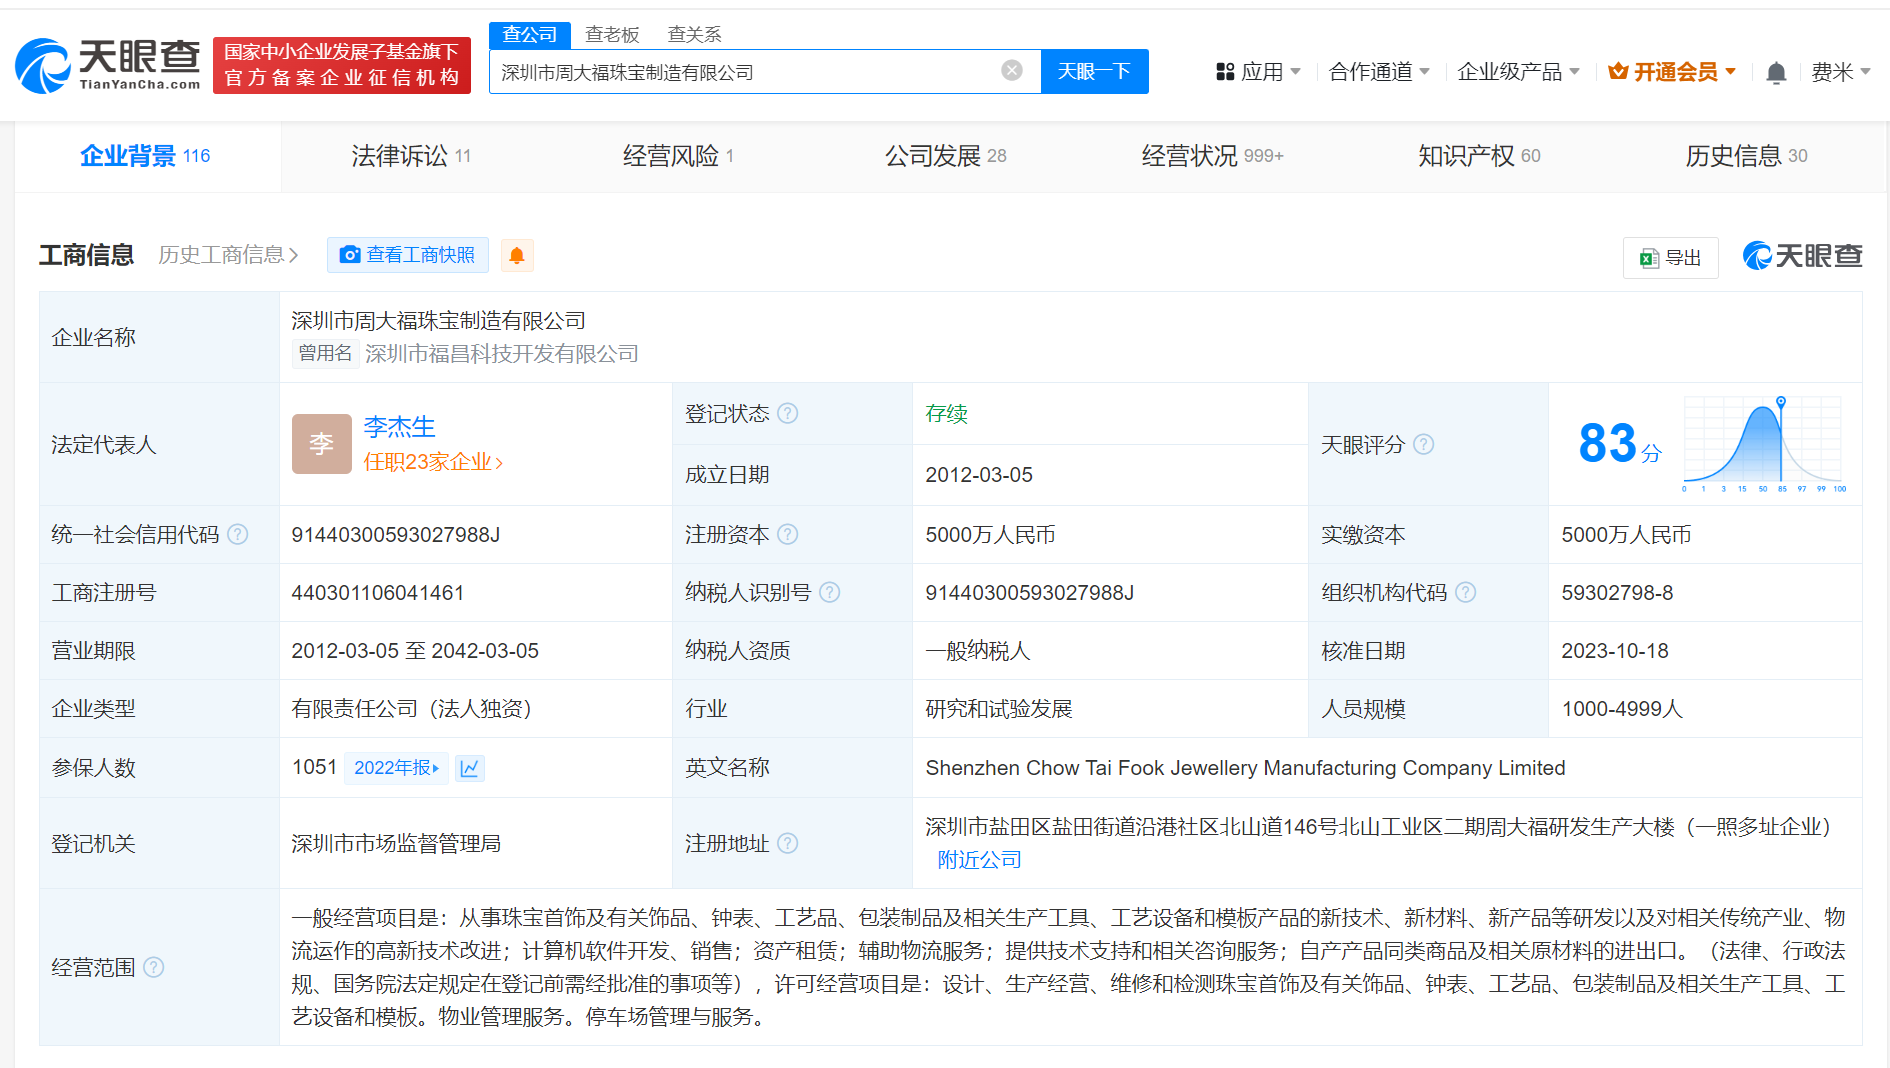Open the chart icon beside 参保人数 1051
The height and width of the screenshot is (1068, 1890).
click(470, 768)
